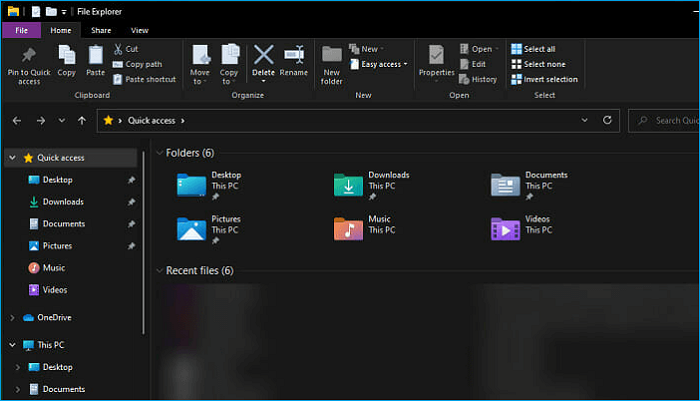The image size is (700, 401).
Task: Collapse the Folders (6) section
Action: click(x=159, y=153)
